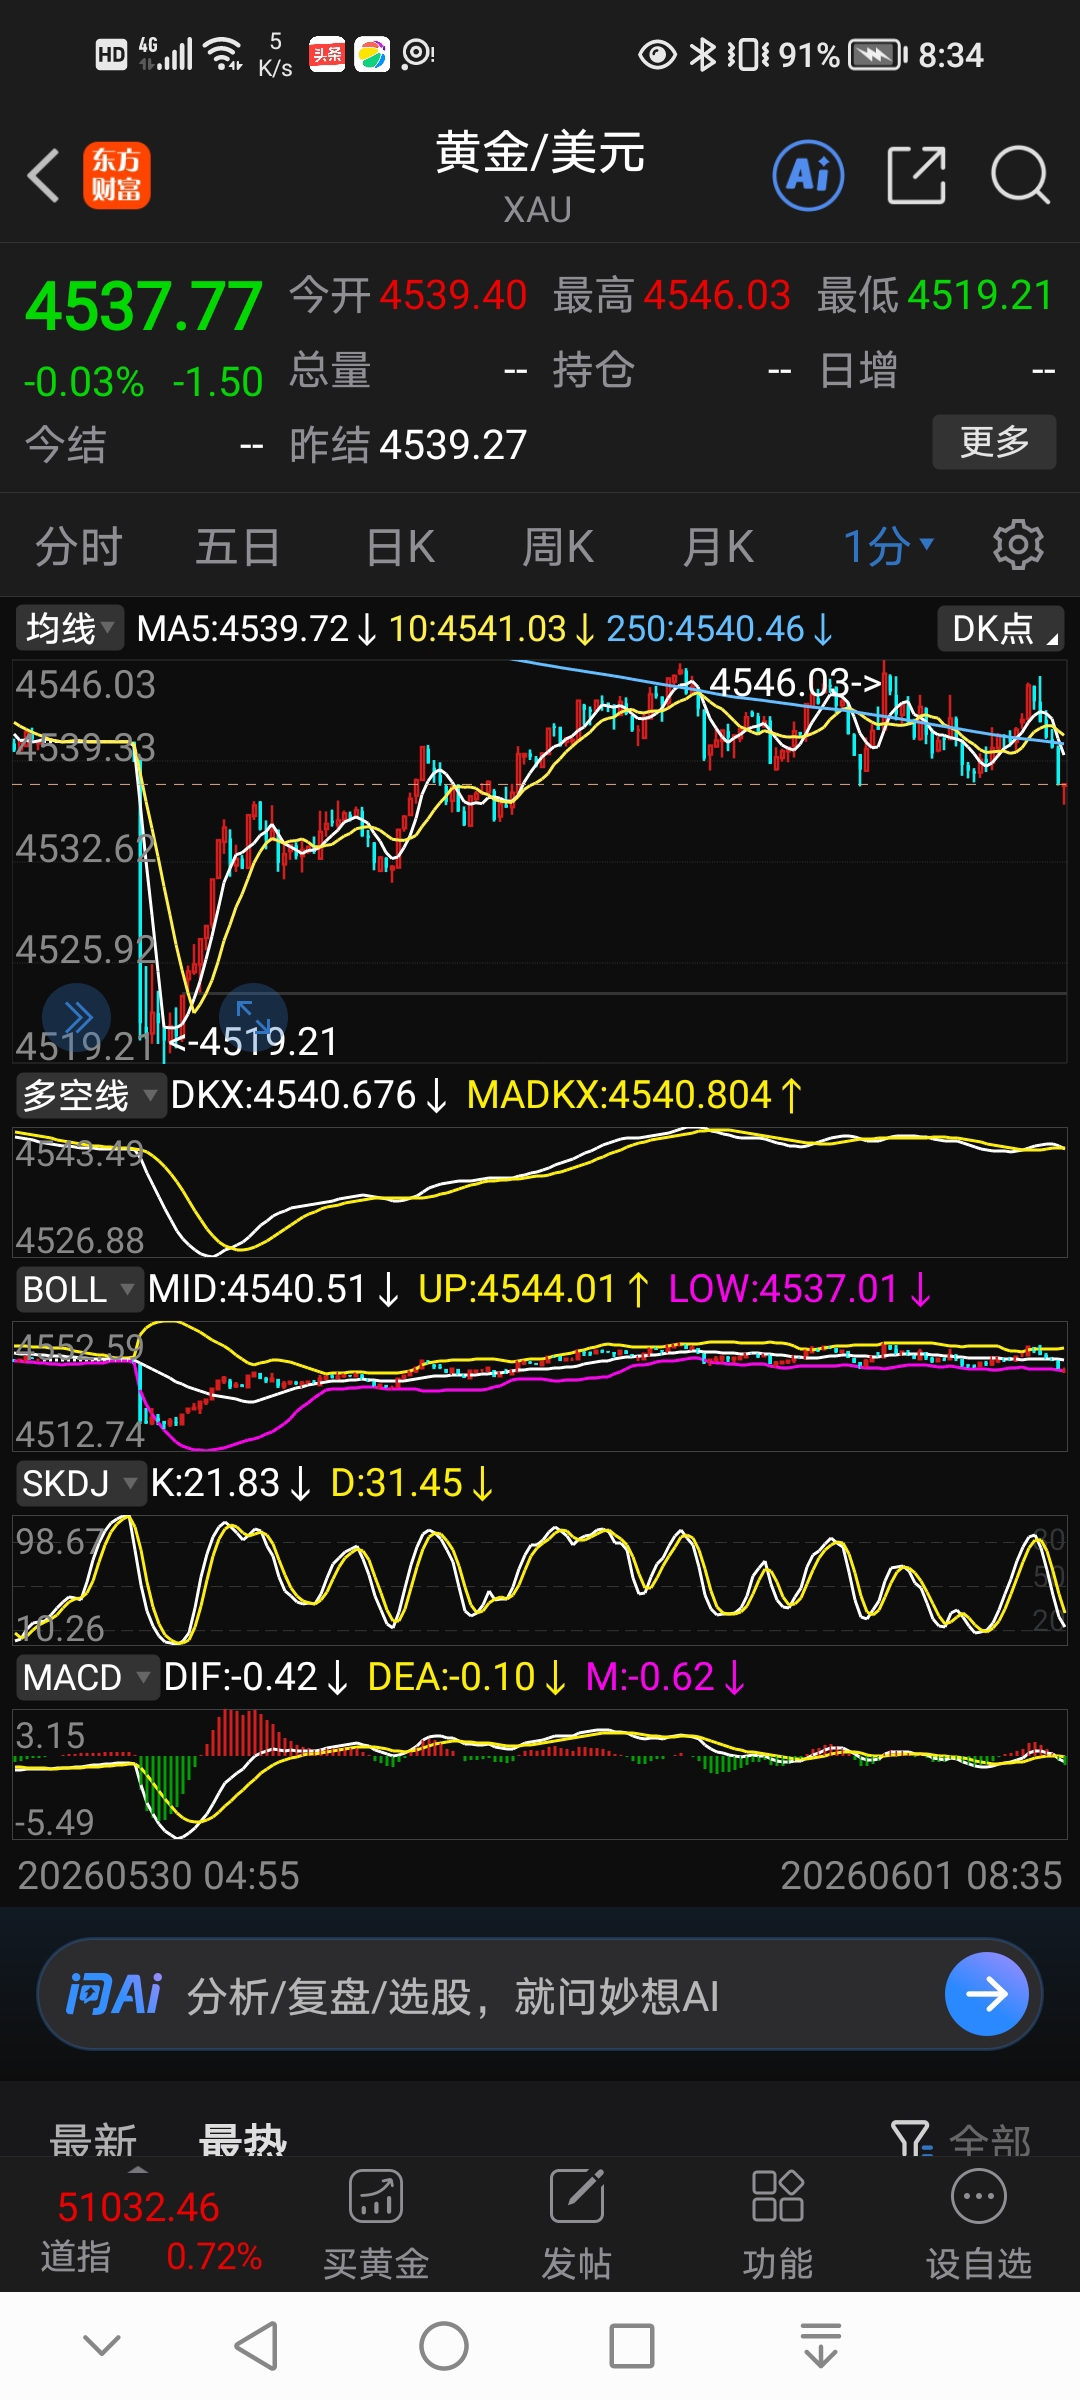Switch to 月K chart tab
The height and width of the screenshot is (2400, 1080).
coord(718,546)
